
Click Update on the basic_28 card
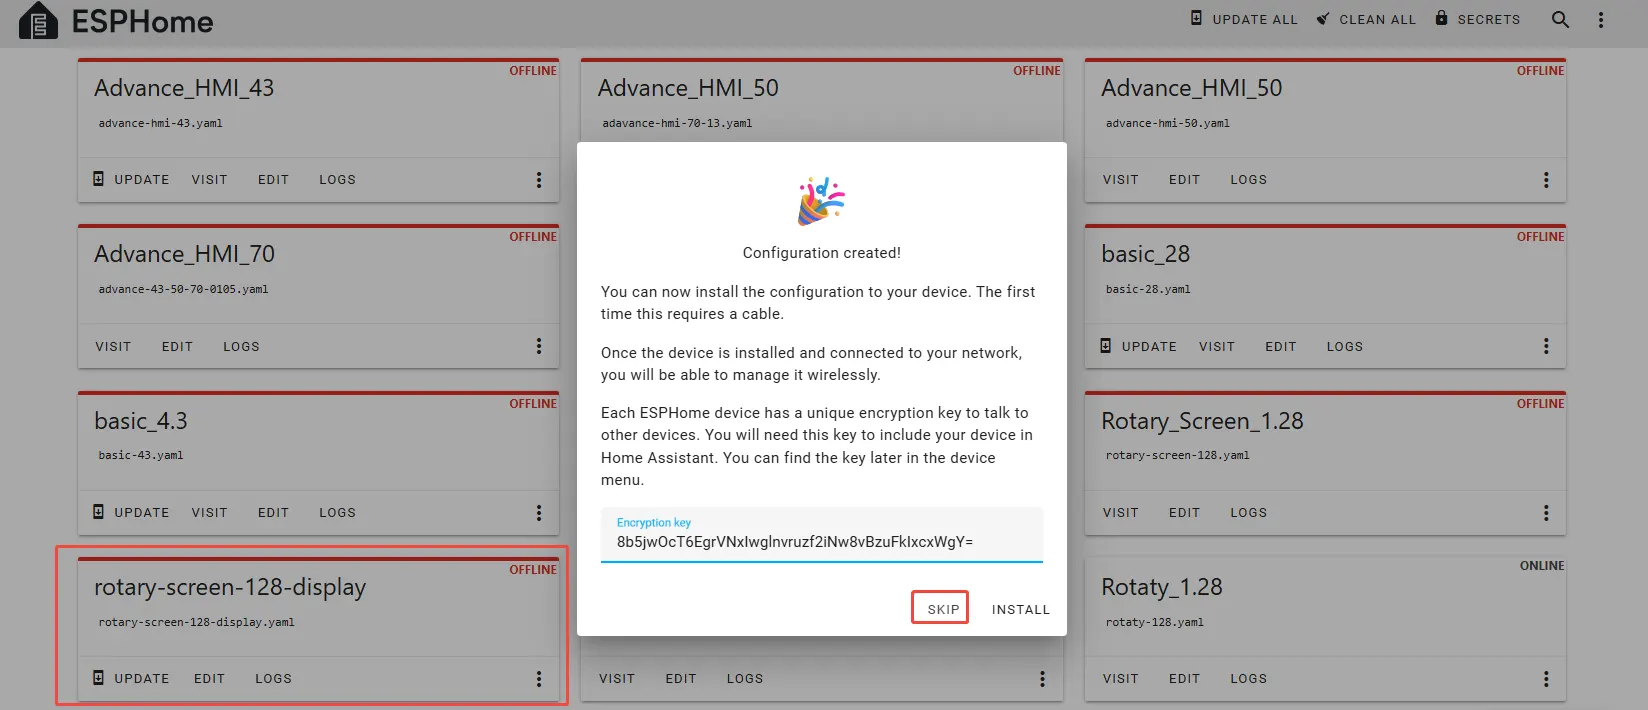pos(1138,346)
